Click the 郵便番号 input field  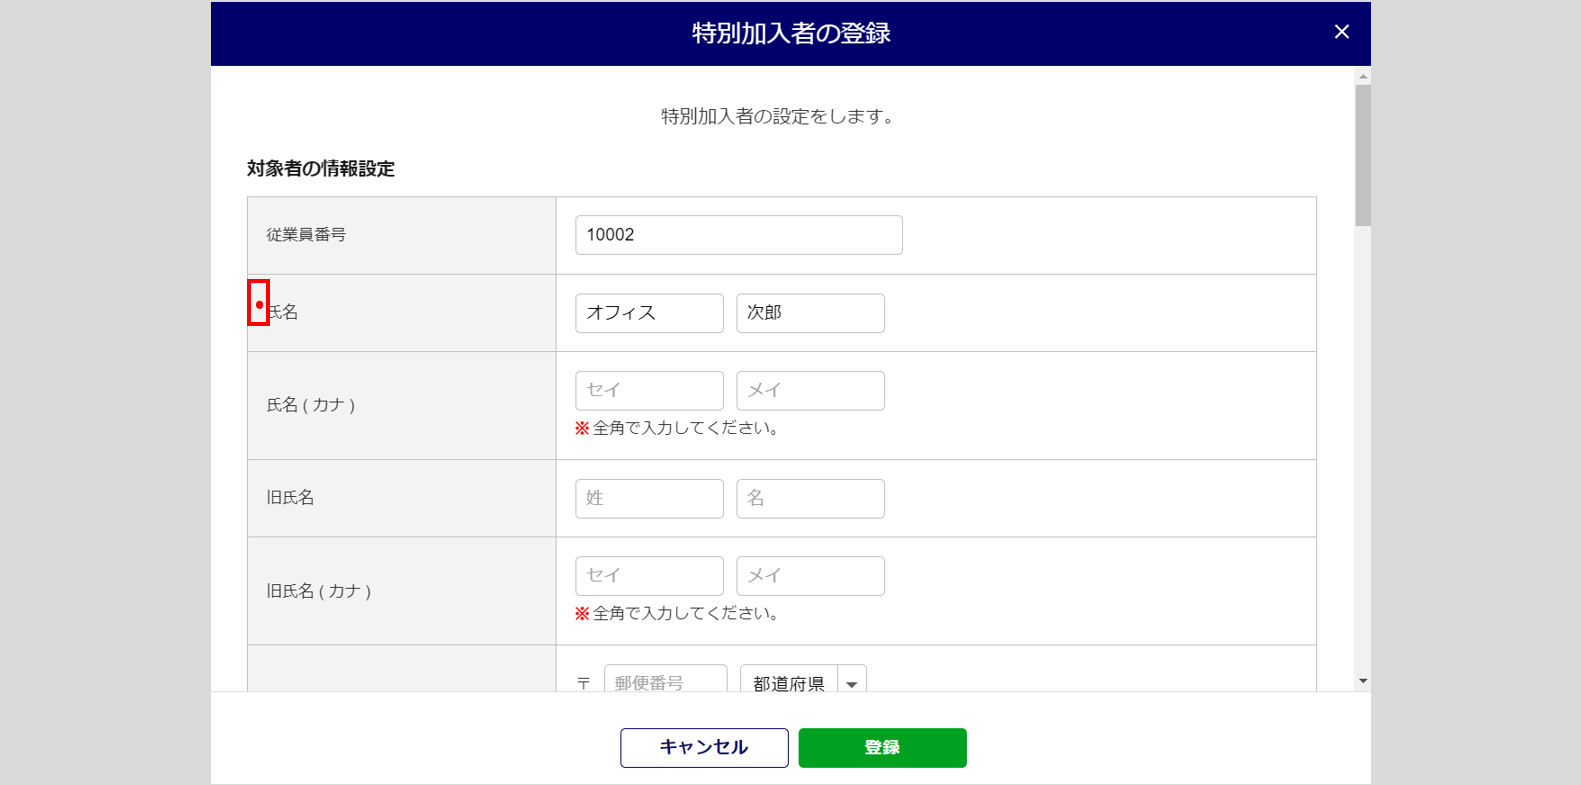click(x=665, y=681)
